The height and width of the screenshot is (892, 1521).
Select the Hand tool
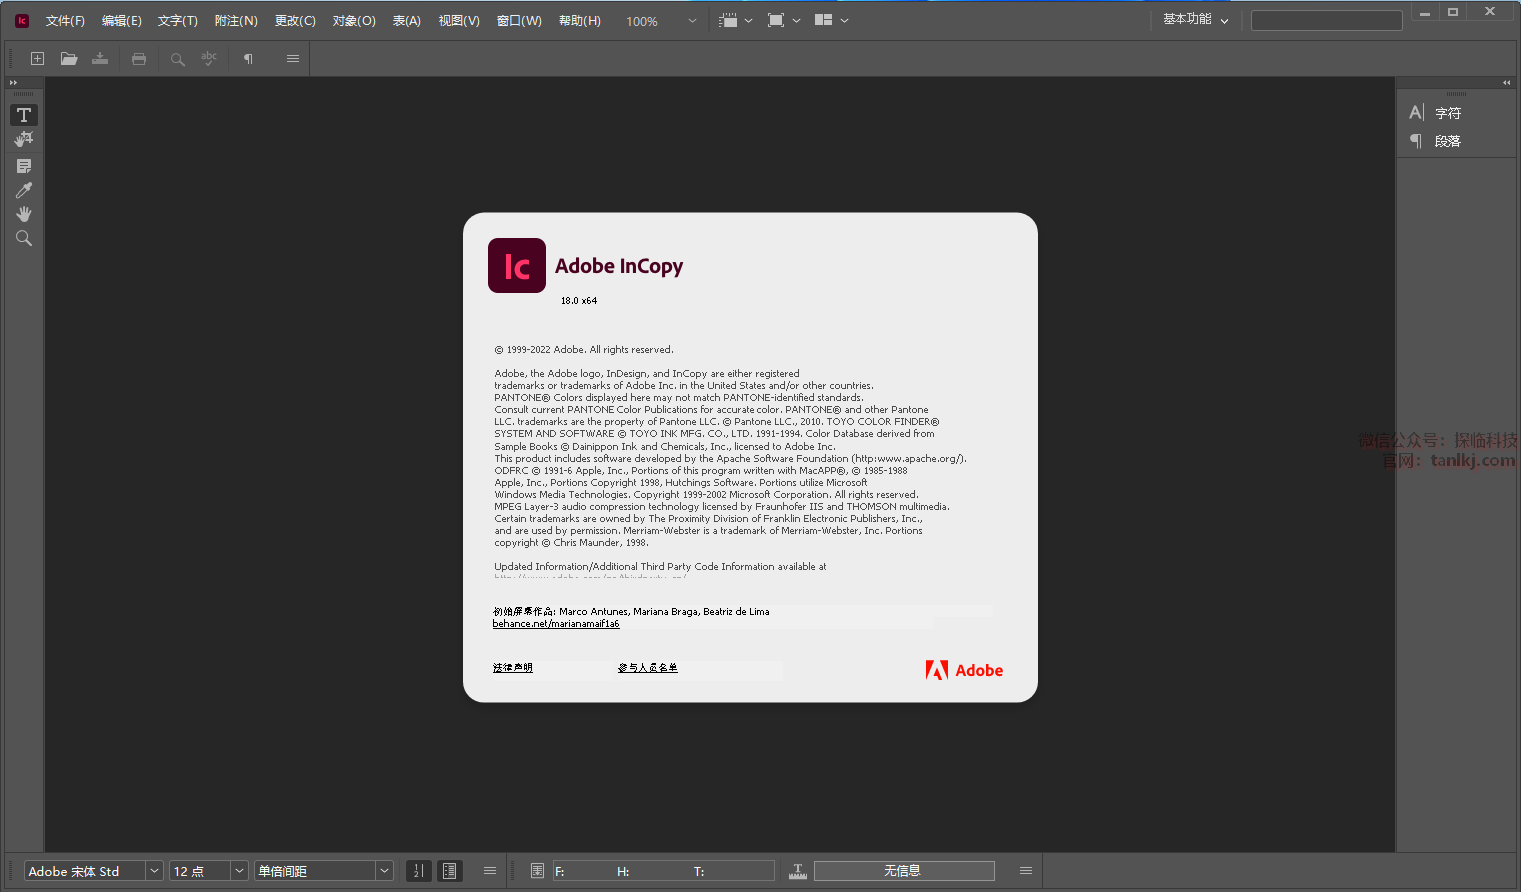[x=24, y=214]
